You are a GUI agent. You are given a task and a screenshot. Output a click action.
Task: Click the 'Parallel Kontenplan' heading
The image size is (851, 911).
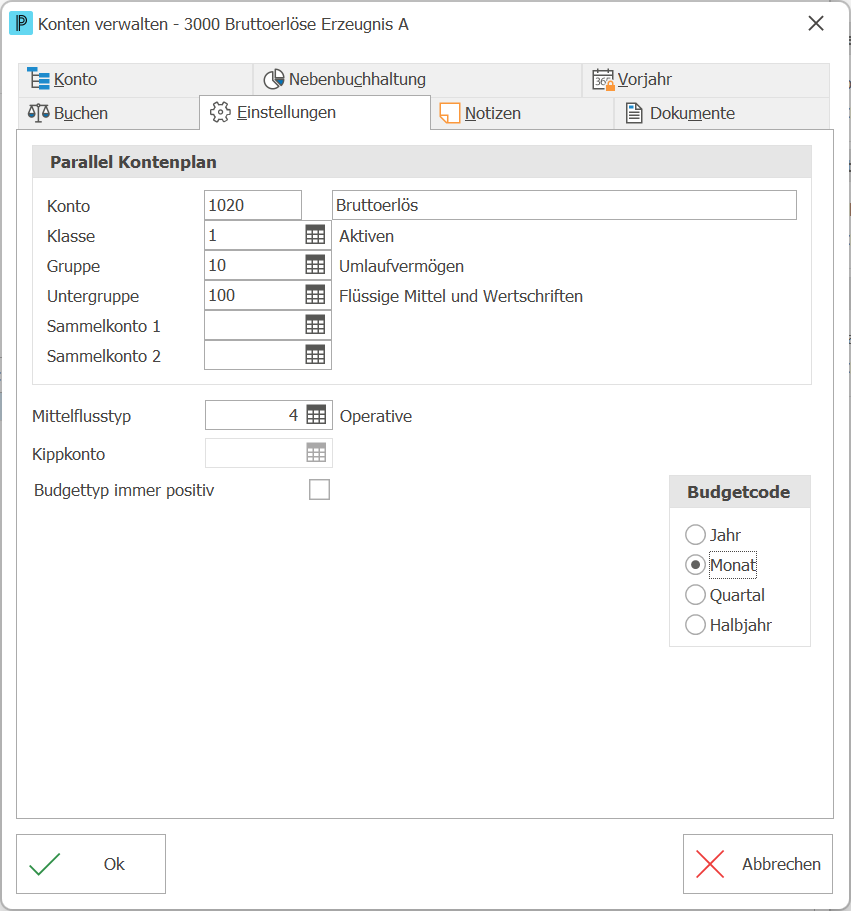(x=133, y=162)
